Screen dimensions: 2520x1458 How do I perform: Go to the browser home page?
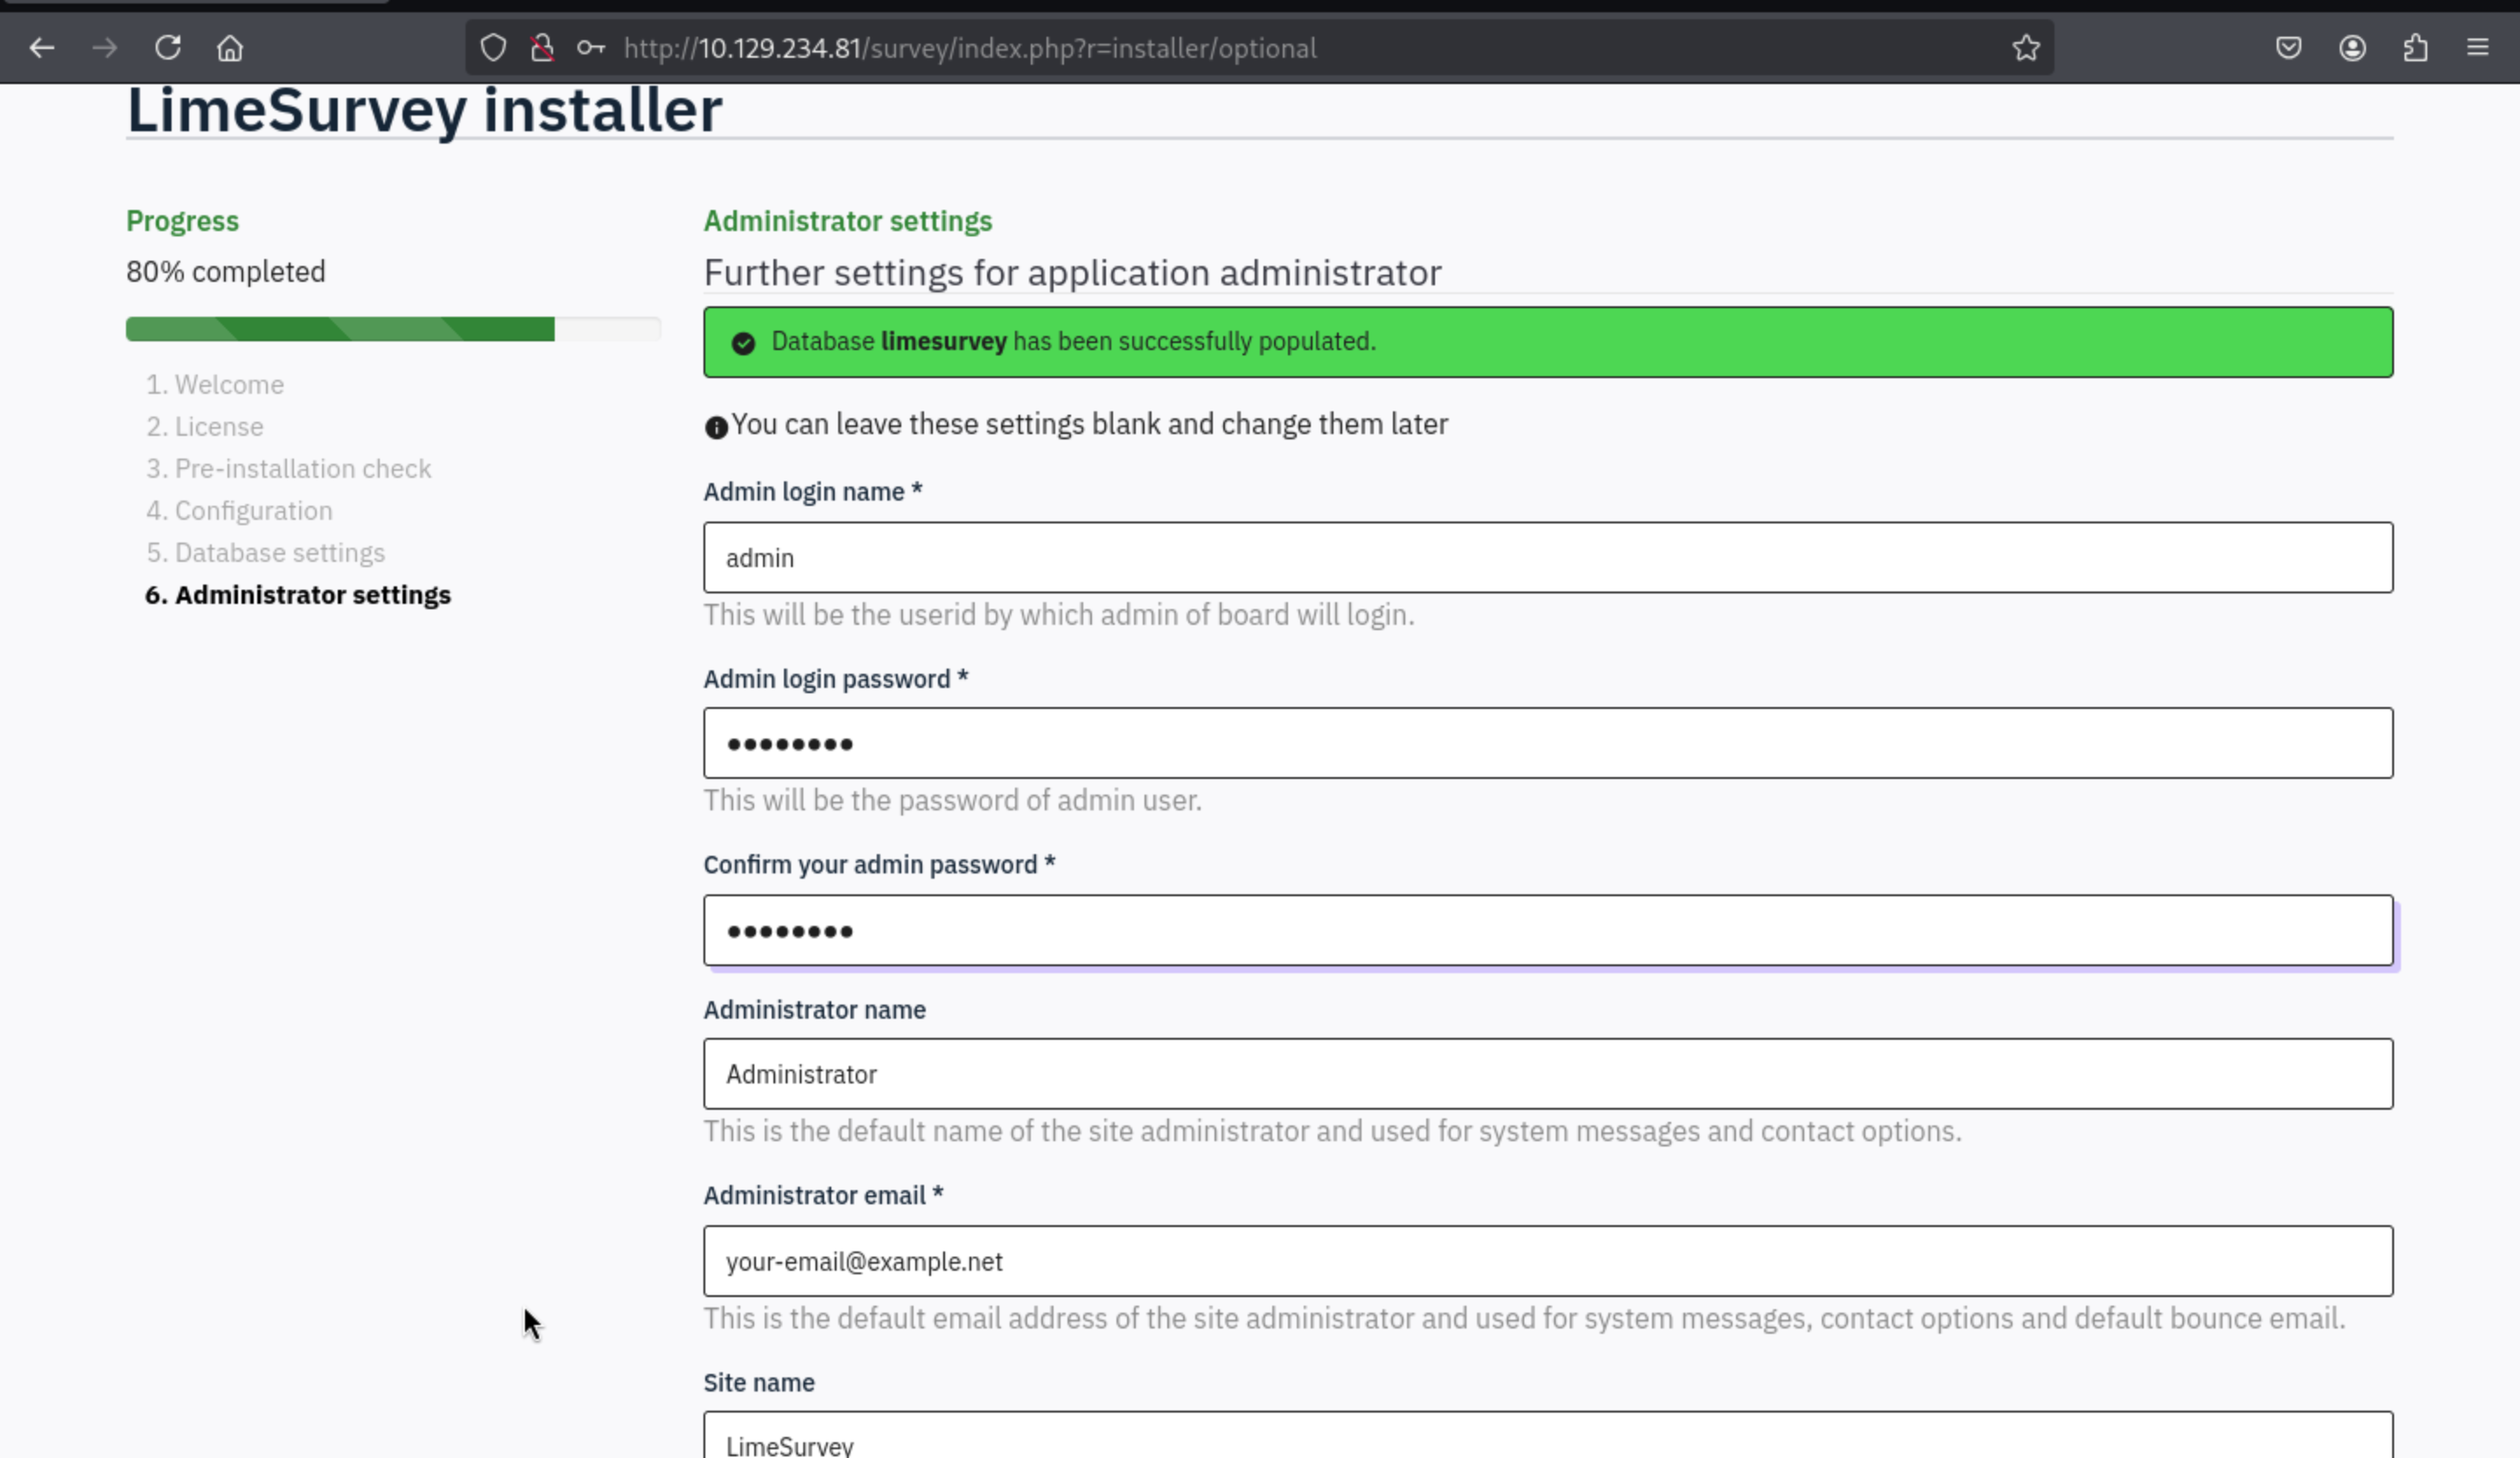point(230,48)
